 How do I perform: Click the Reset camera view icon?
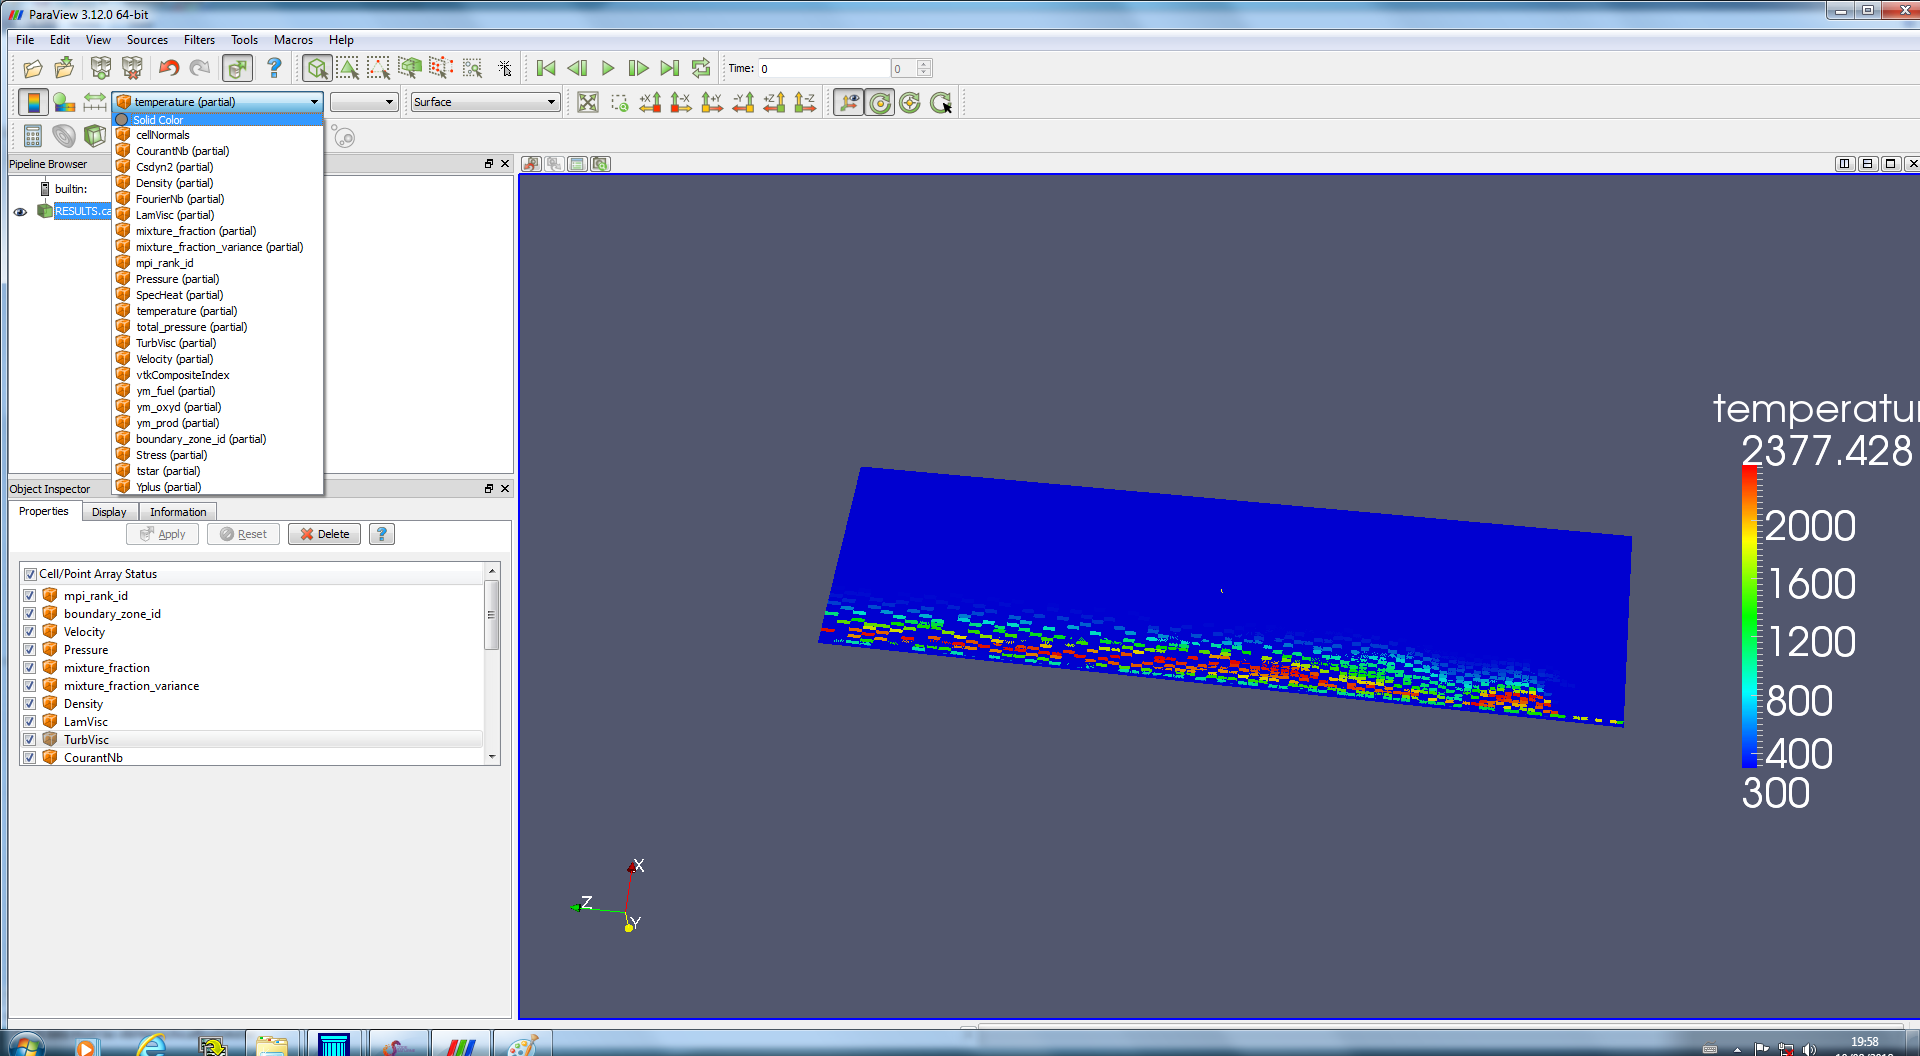tap(588, 103)
